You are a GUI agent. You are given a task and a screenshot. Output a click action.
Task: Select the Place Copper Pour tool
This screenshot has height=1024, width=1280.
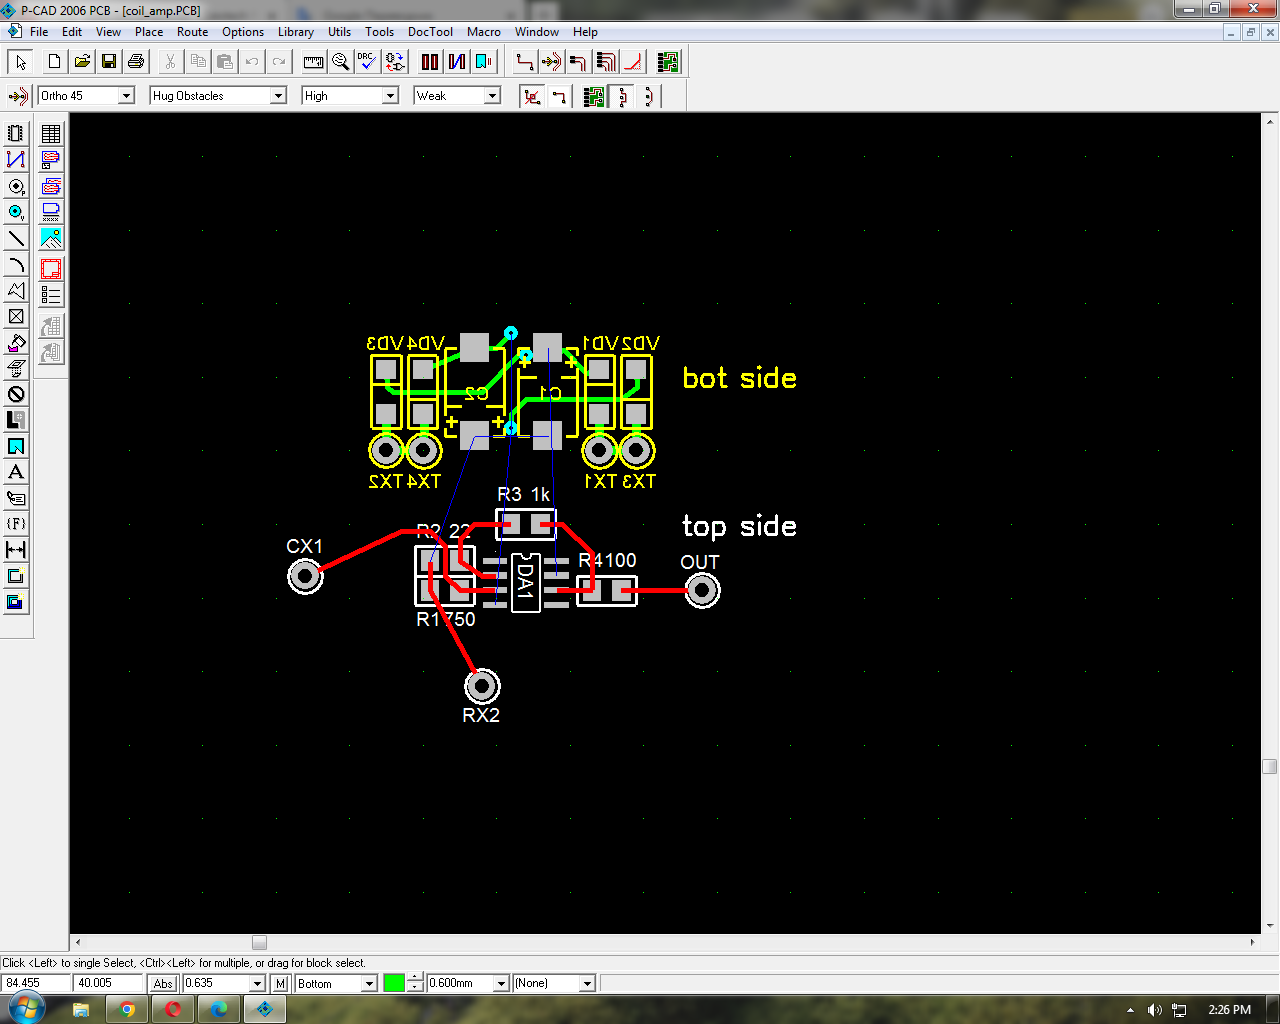16,342
